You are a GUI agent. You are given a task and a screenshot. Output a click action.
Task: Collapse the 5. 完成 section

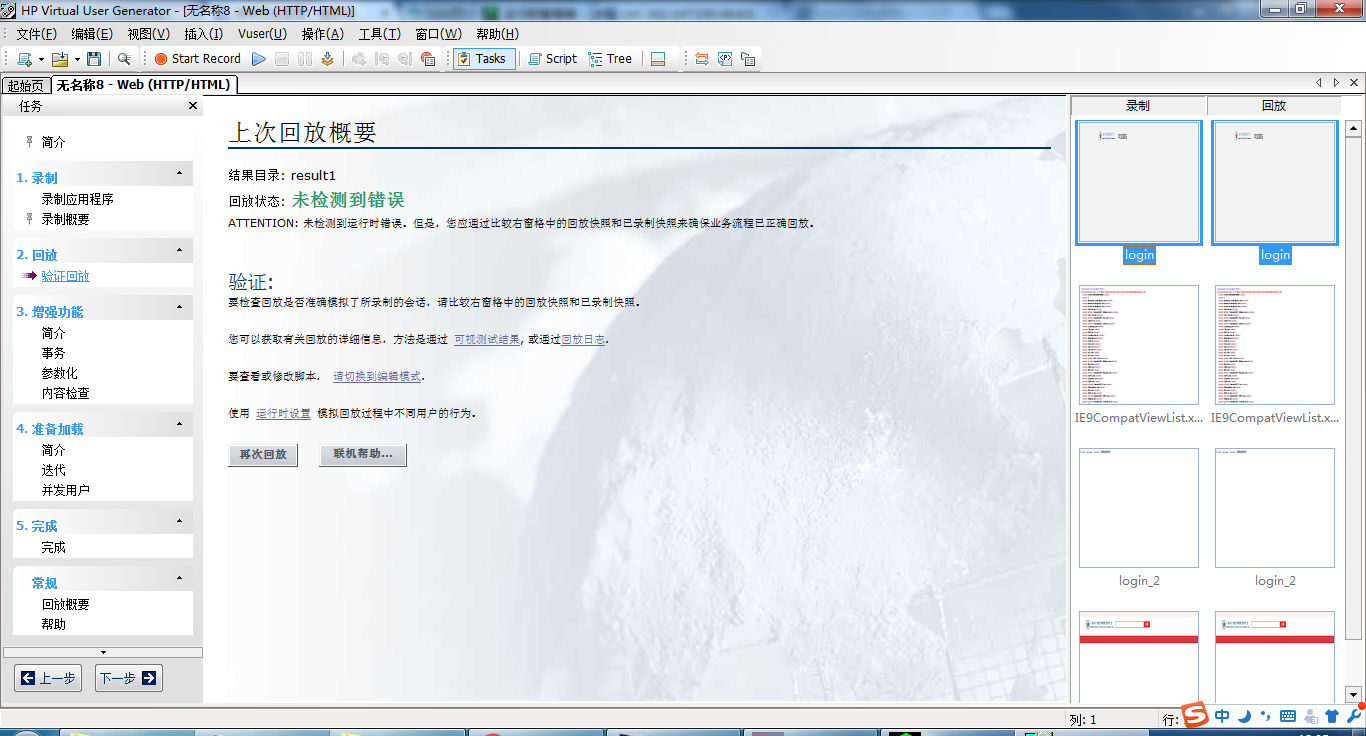pos(179,521)
